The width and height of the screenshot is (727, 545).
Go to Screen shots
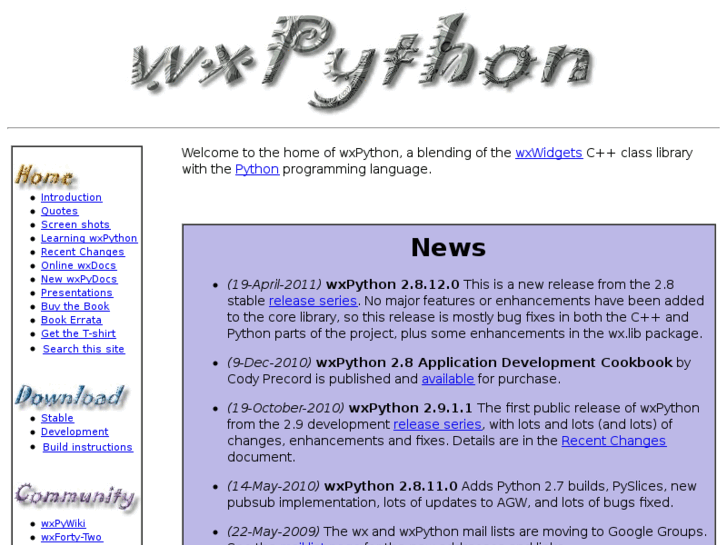point(75,224)
